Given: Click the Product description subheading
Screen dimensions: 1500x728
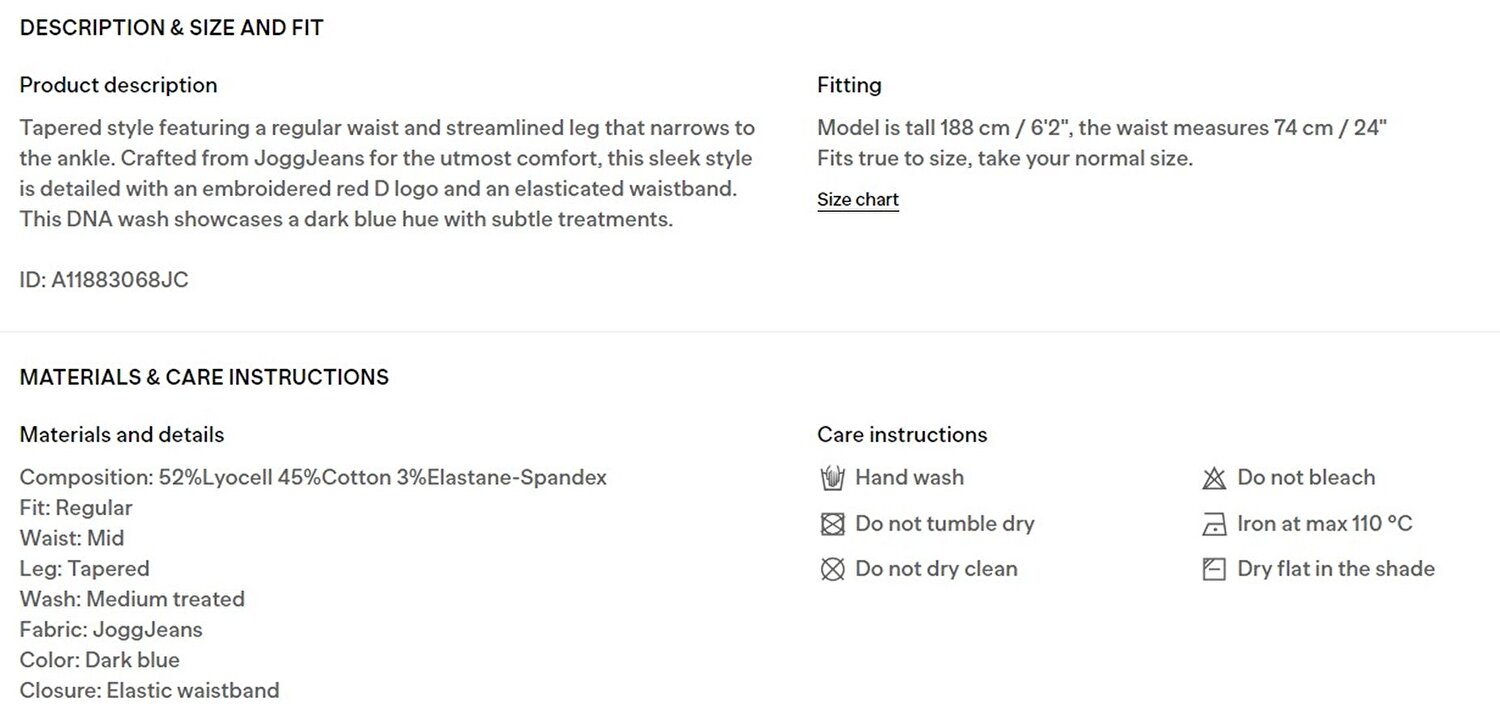Looking at the screenshot, I should pos(118,85).
